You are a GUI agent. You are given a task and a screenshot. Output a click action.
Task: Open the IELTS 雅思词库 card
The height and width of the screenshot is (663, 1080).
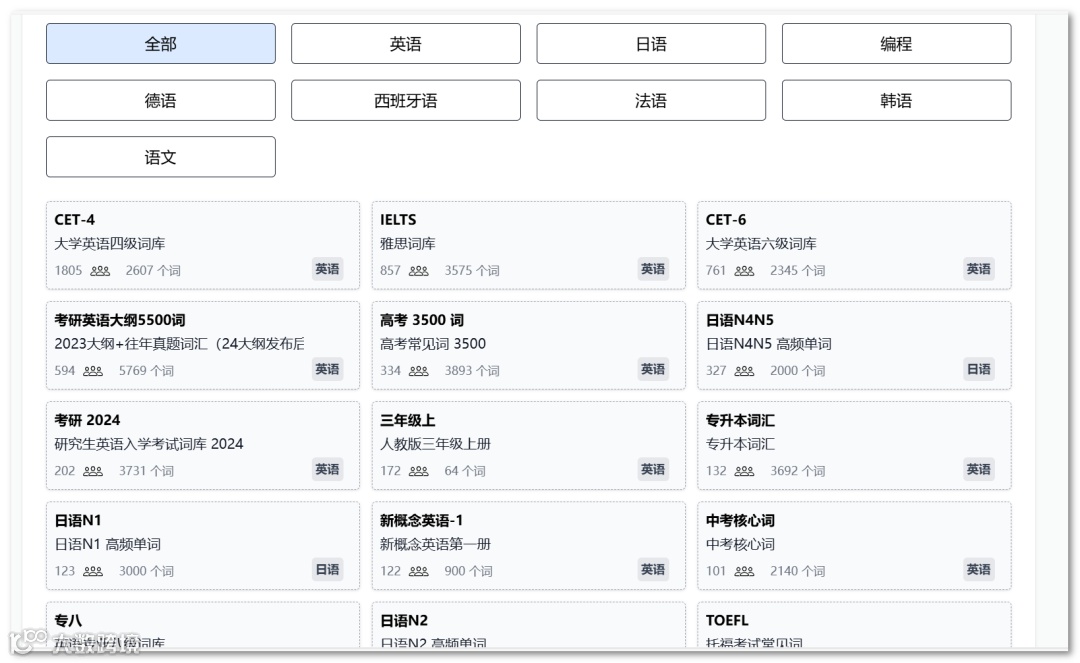528,245
